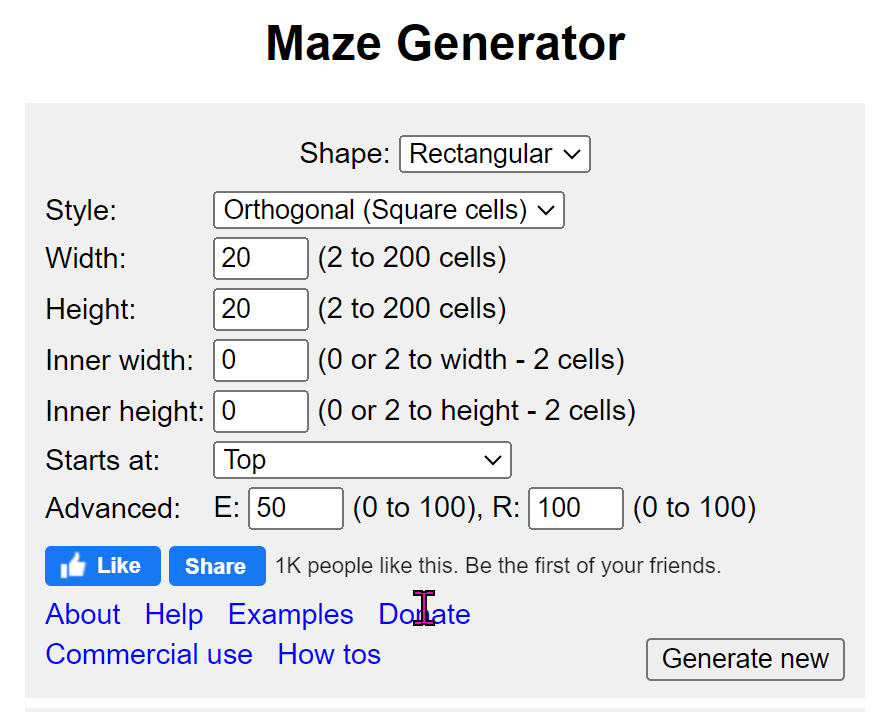Focus the Inner width field
Viewport: 888px width, 712px height.
click(x=261, y=360)
